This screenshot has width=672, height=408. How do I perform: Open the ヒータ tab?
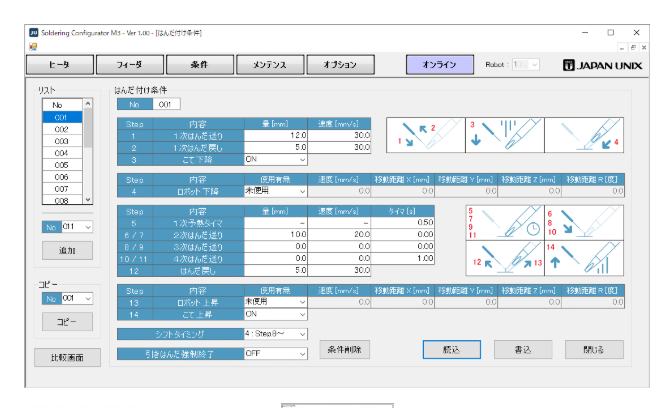[60, 65]
